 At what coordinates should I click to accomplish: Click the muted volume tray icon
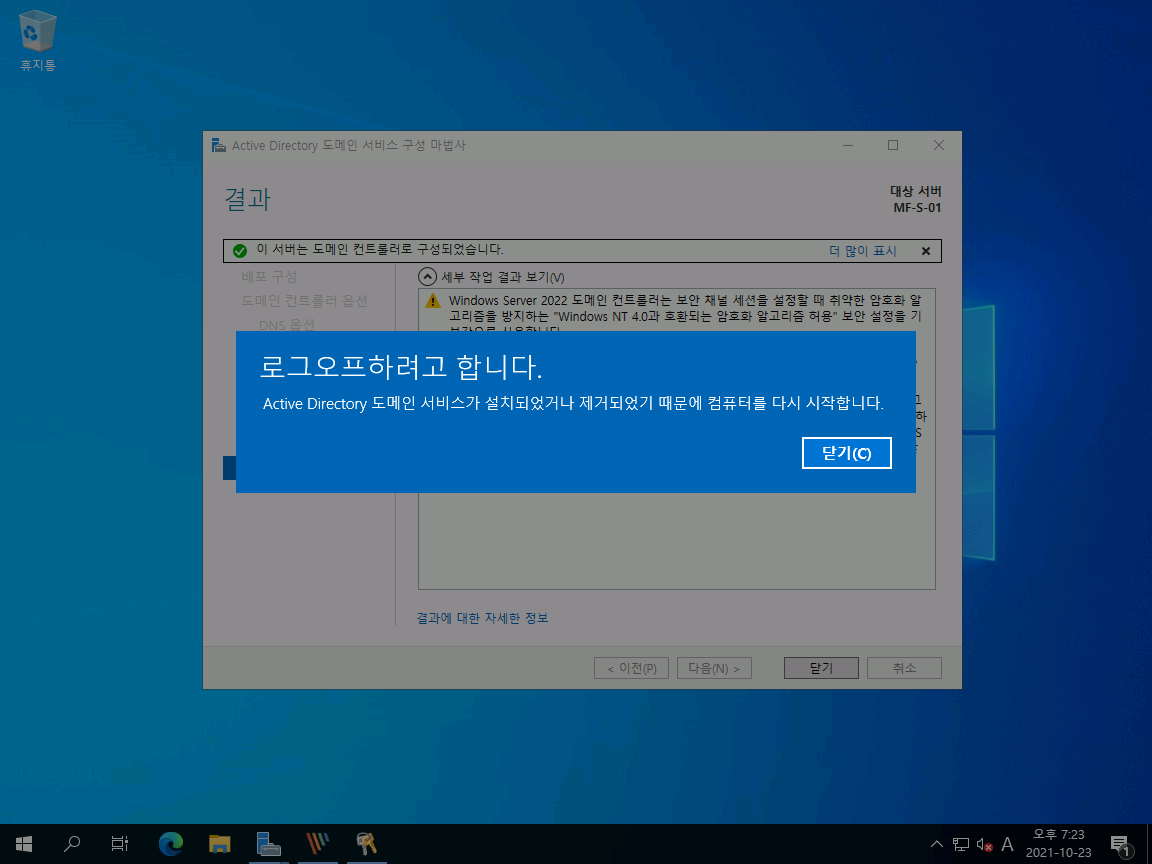tap(984, 845)
